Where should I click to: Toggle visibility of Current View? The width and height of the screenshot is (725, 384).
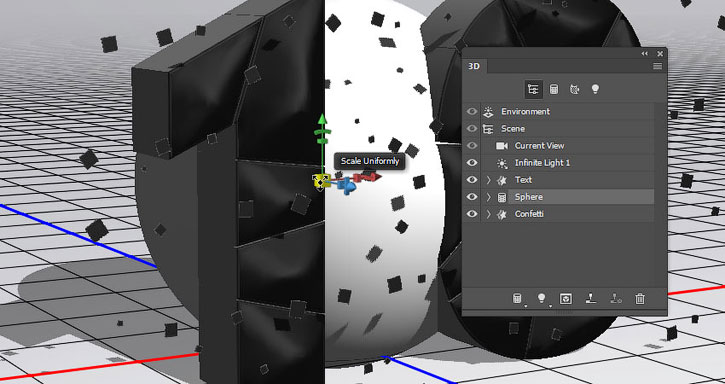click(472, 146)
